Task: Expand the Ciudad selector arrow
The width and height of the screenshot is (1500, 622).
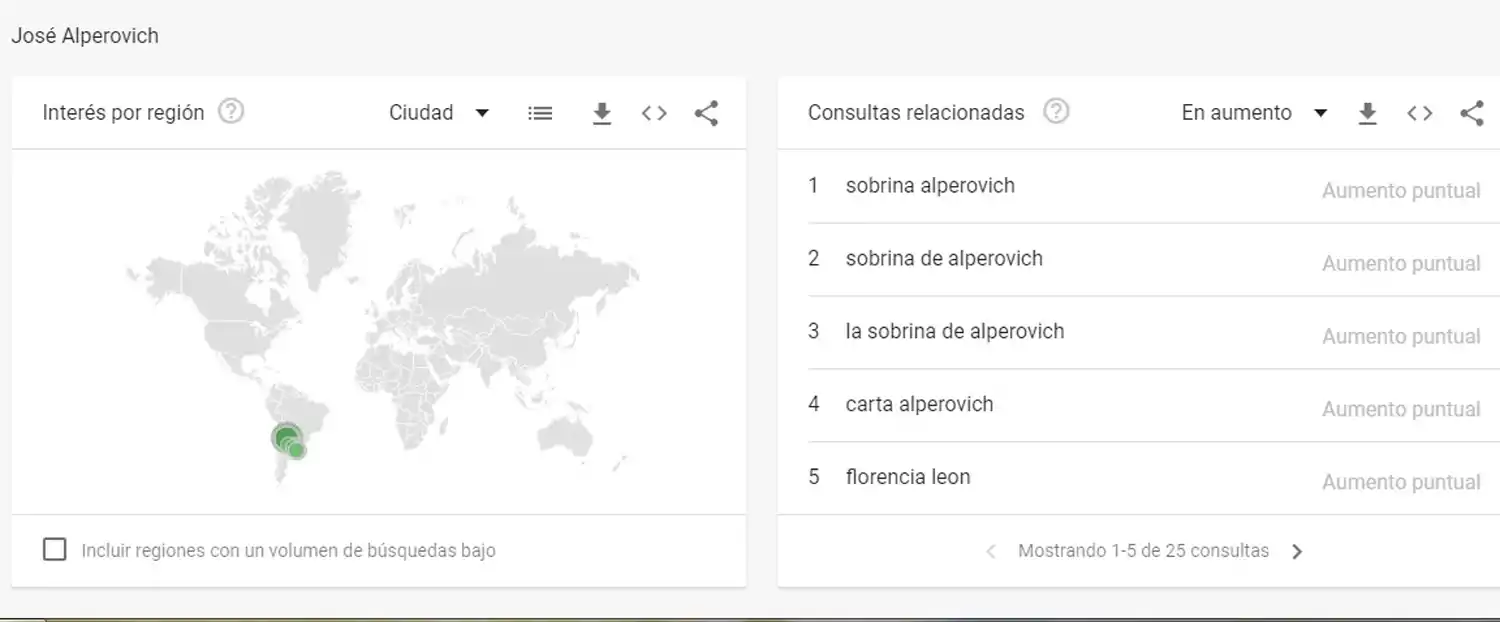Action: point(482,113)
